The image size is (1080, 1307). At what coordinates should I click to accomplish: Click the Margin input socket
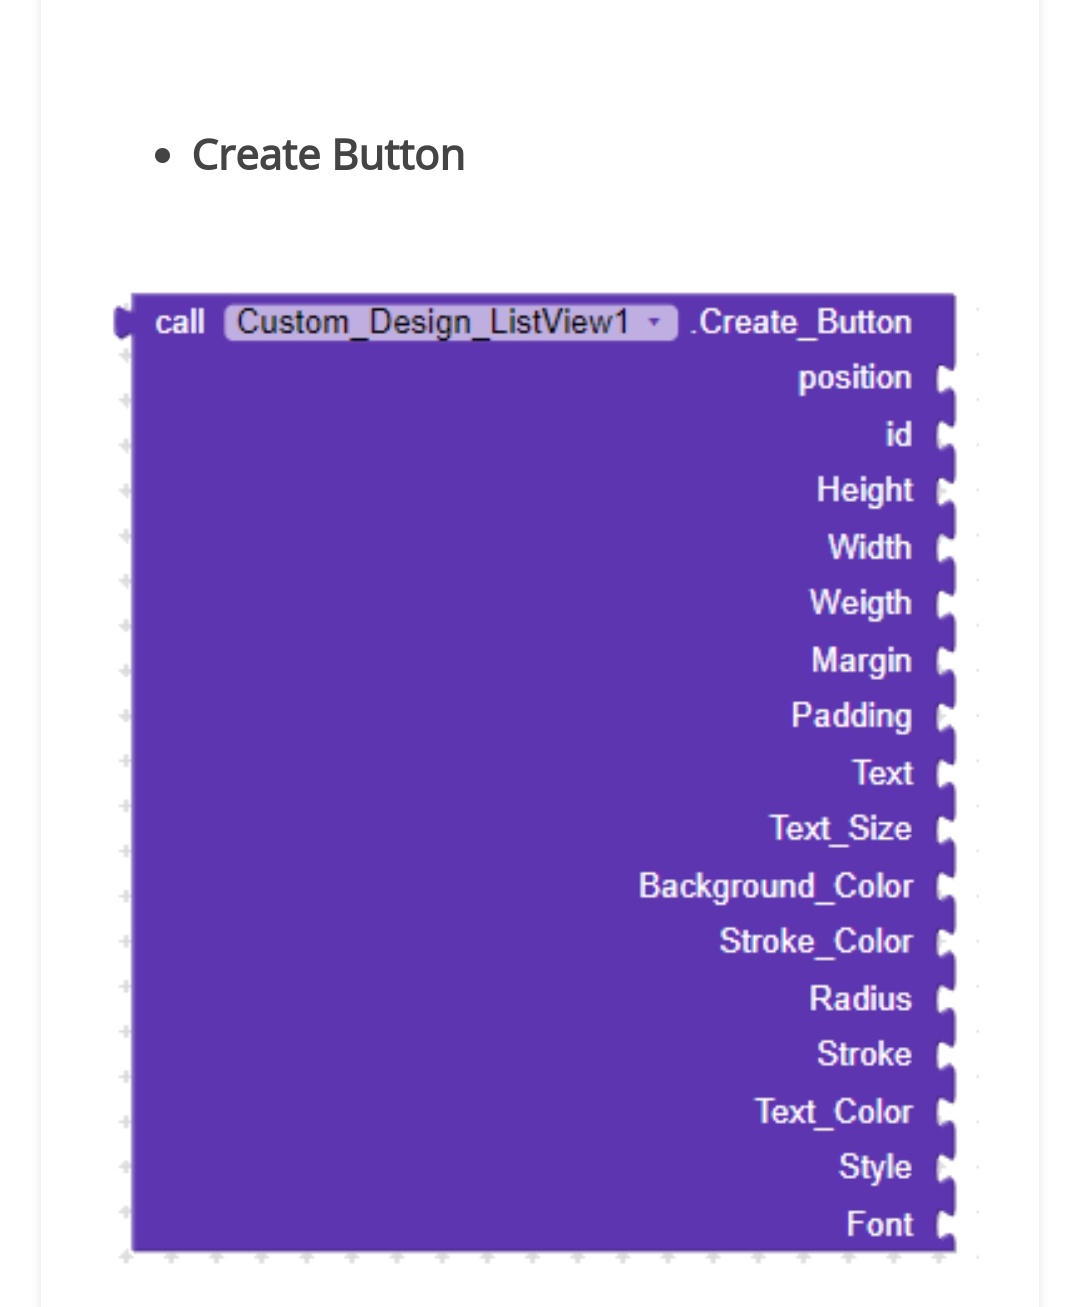945,661
